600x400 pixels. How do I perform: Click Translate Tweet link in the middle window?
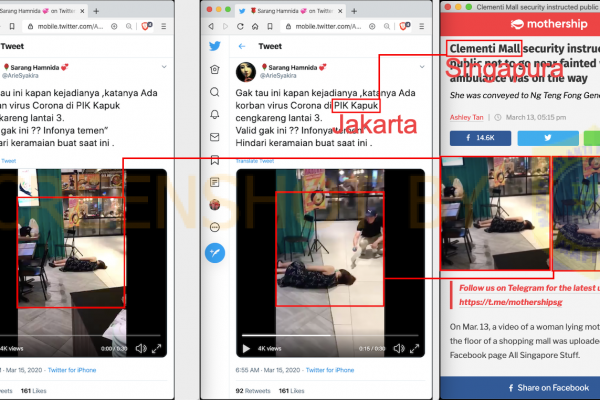[255, 161]
